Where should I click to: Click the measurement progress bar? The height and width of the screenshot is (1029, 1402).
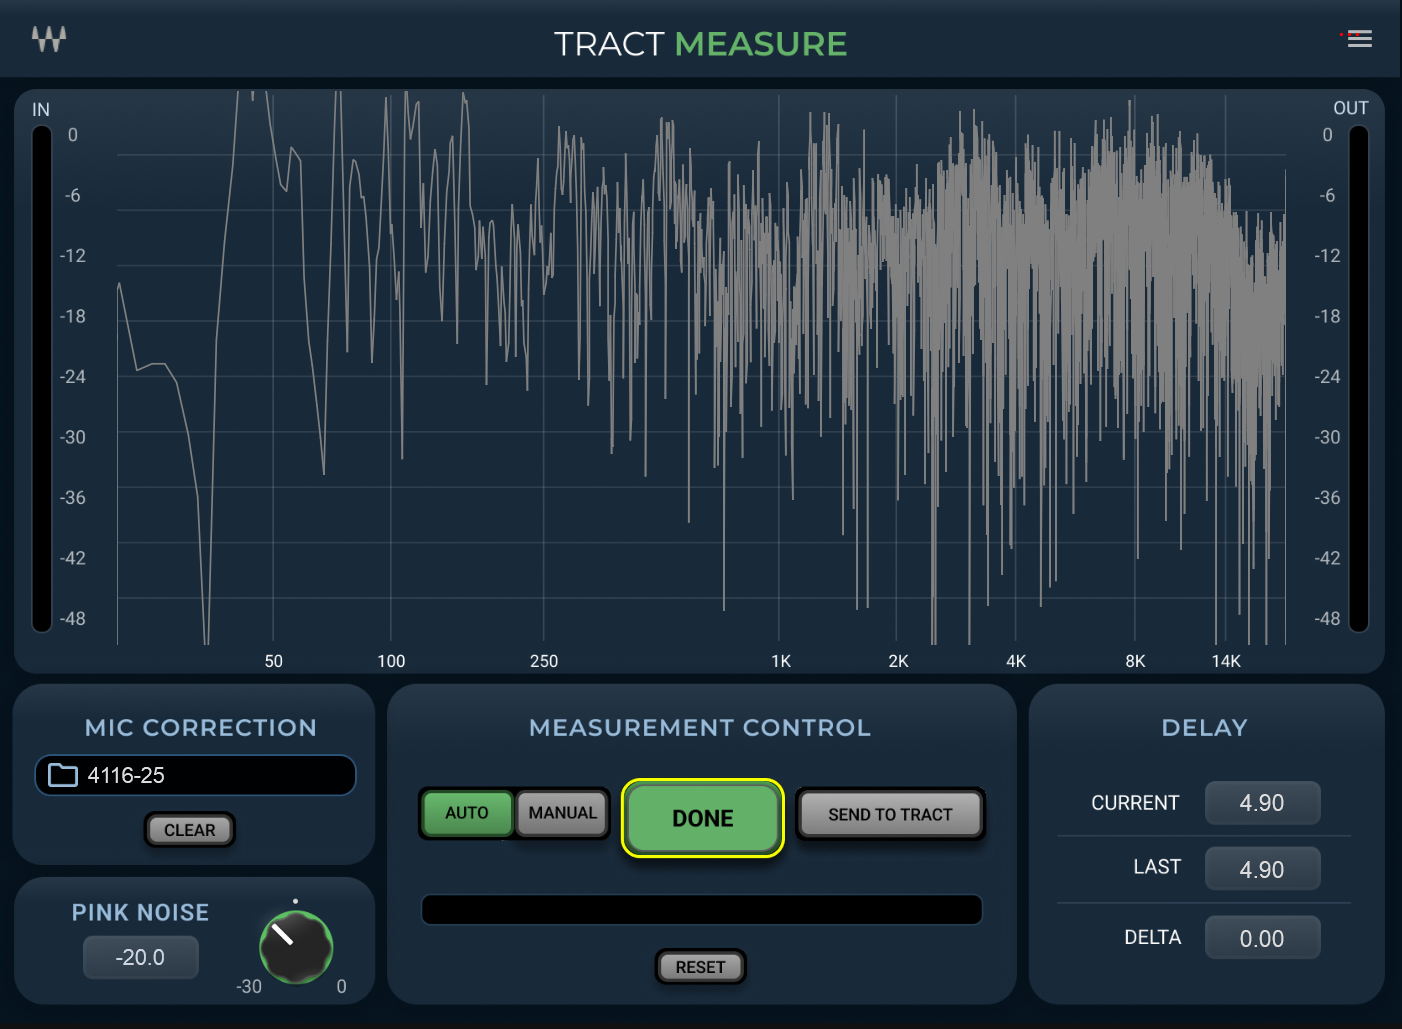click(701, 910)
